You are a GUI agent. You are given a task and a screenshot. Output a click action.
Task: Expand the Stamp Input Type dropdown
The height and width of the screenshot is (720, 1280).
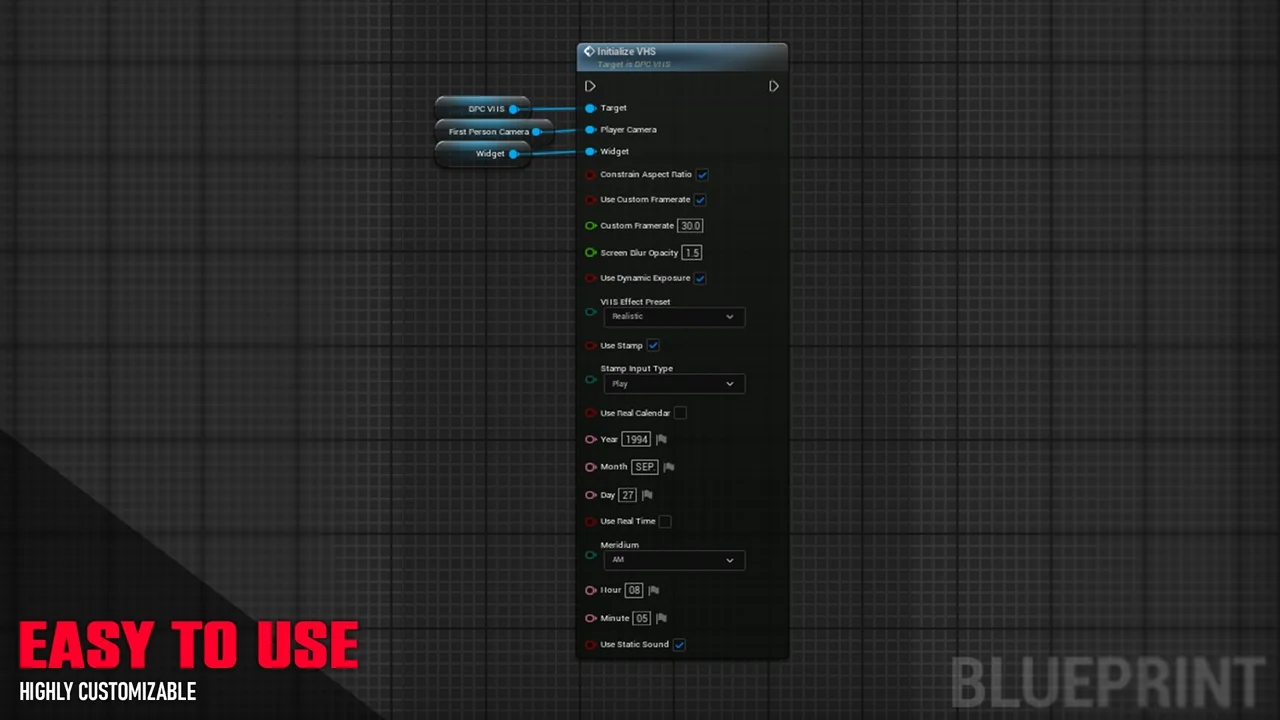[x=674, y=384]
